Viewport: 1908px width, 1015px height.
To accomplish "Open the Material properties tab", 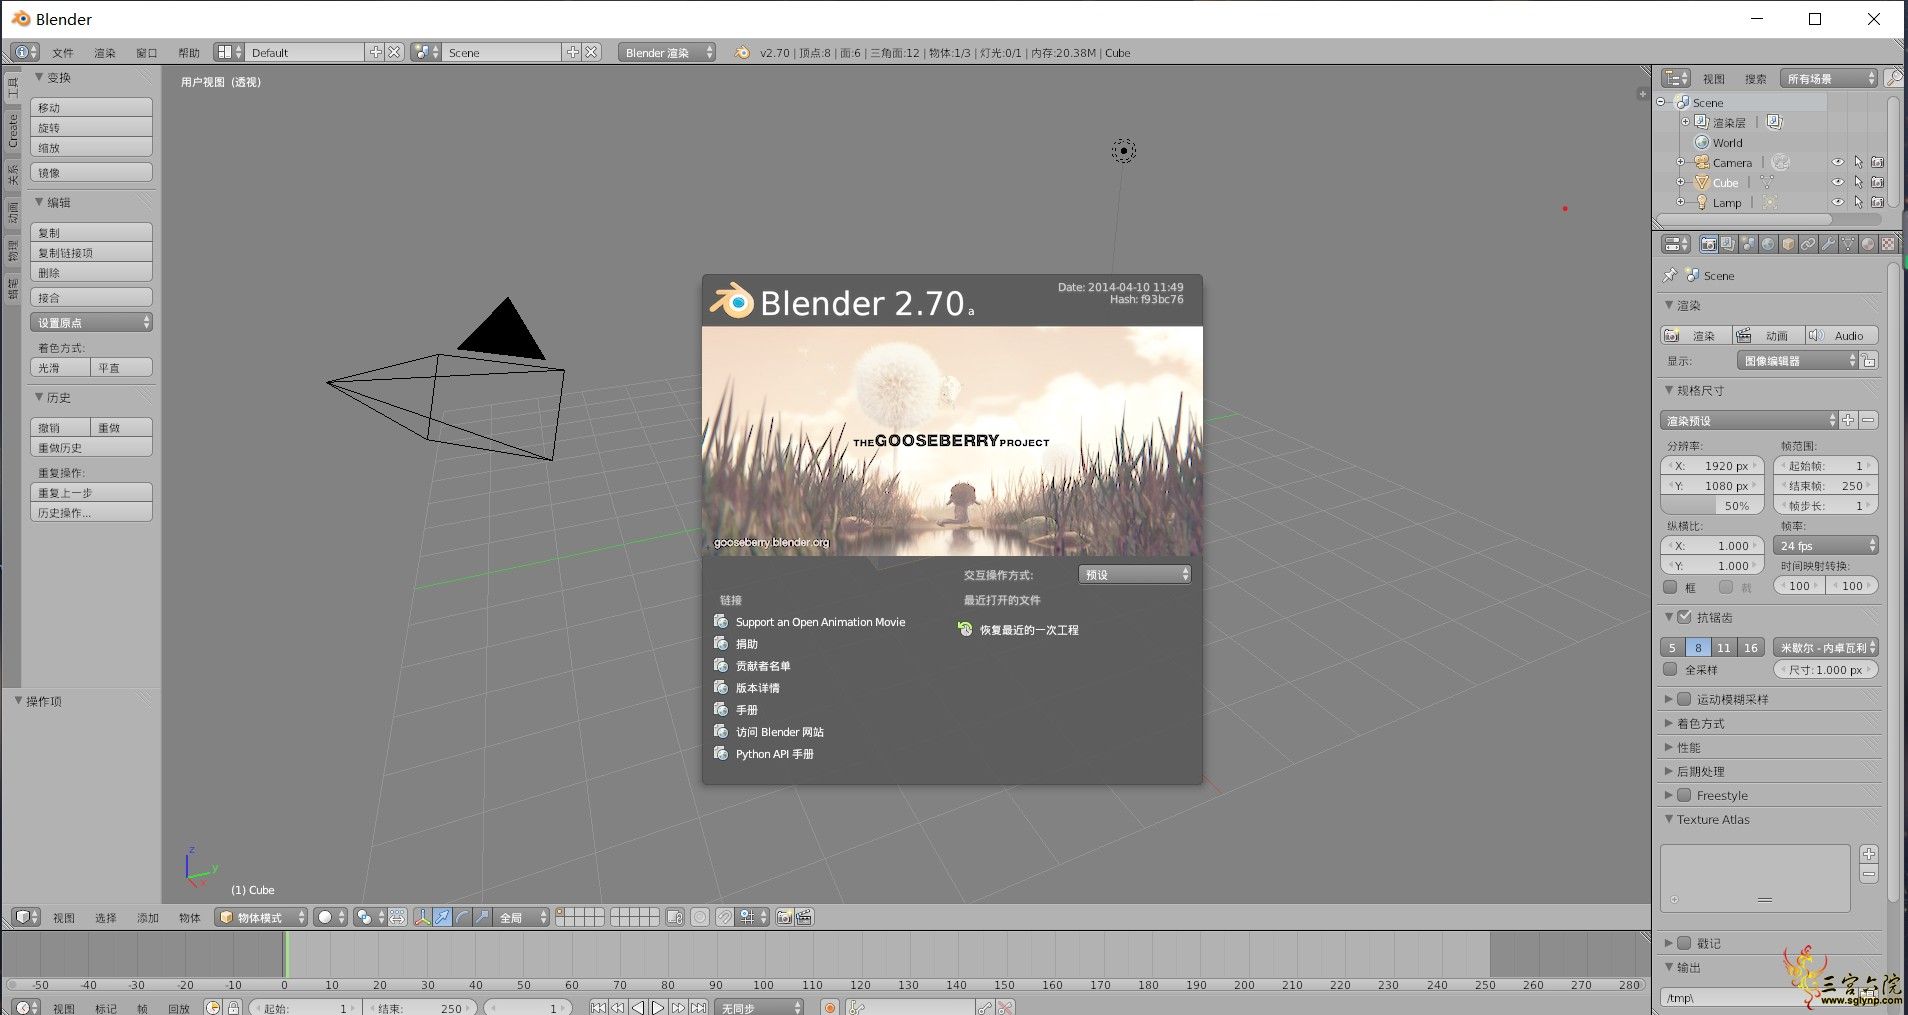I will [1868, 244].
